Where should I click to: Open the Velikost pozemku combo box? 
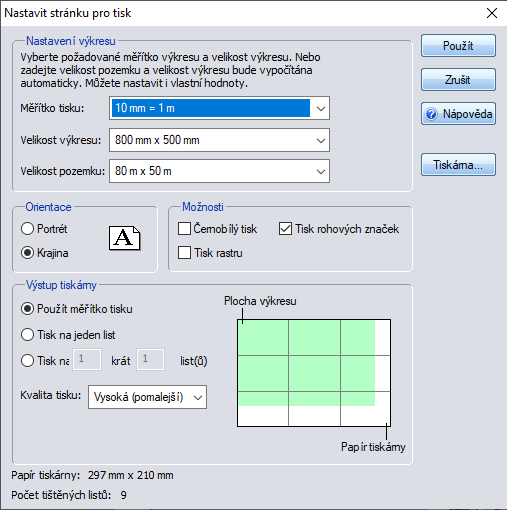click(x=219, y=171)
